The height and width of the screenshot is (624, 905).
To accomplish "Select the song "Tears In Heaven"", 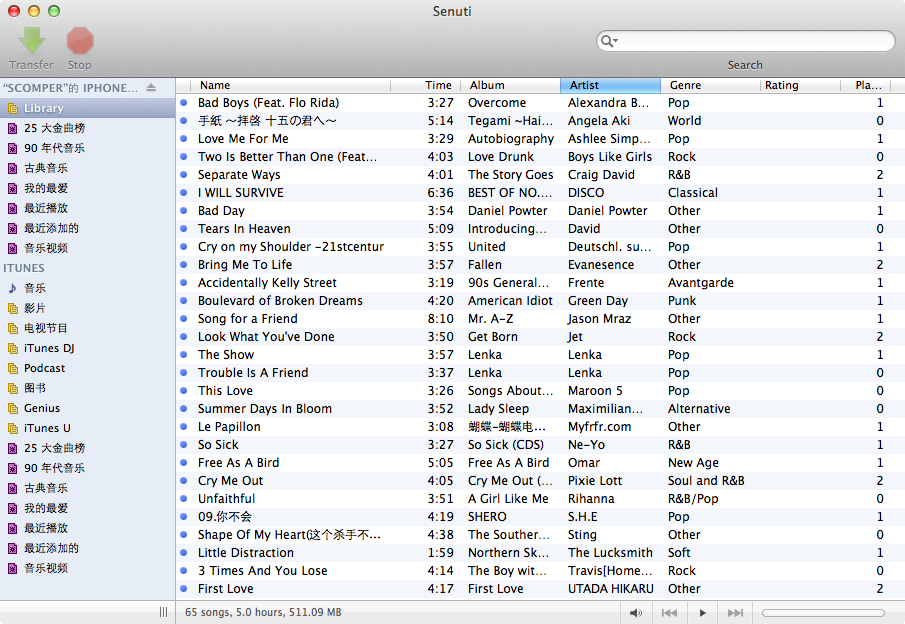I will coord(244,229).
